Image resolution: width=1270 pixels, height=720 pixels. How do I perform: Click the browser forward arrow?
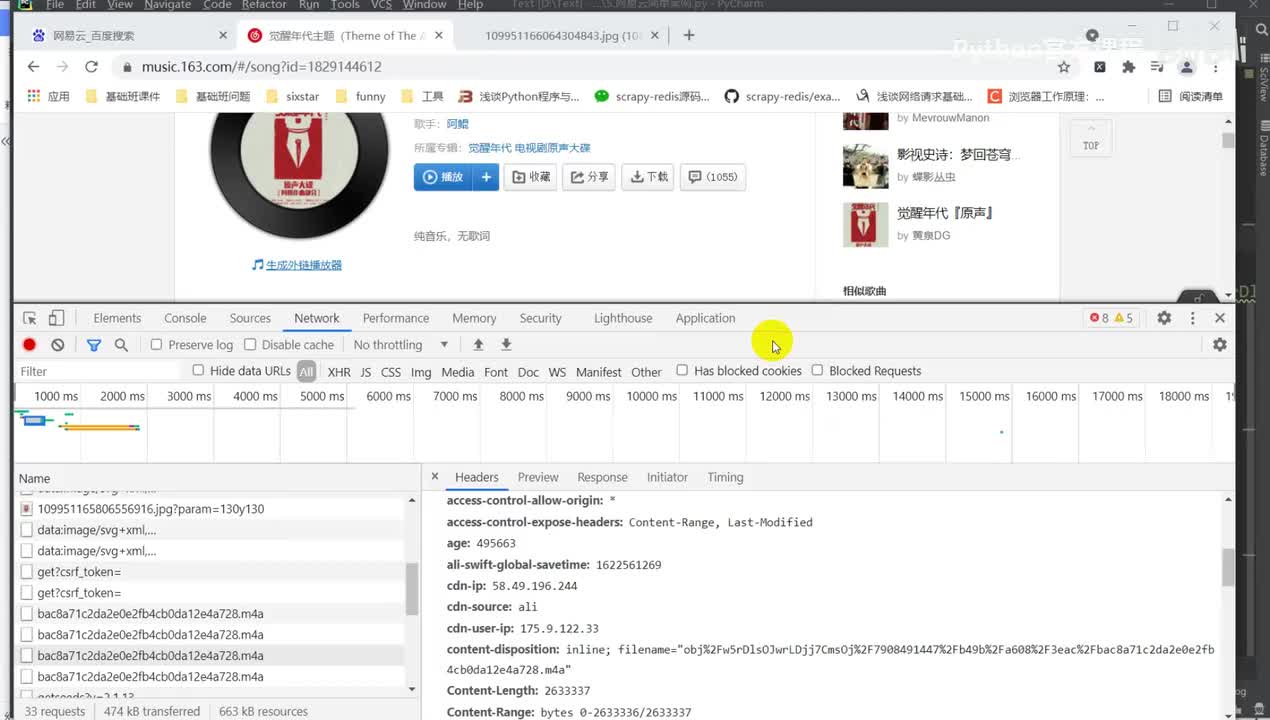tap(62, 66)
